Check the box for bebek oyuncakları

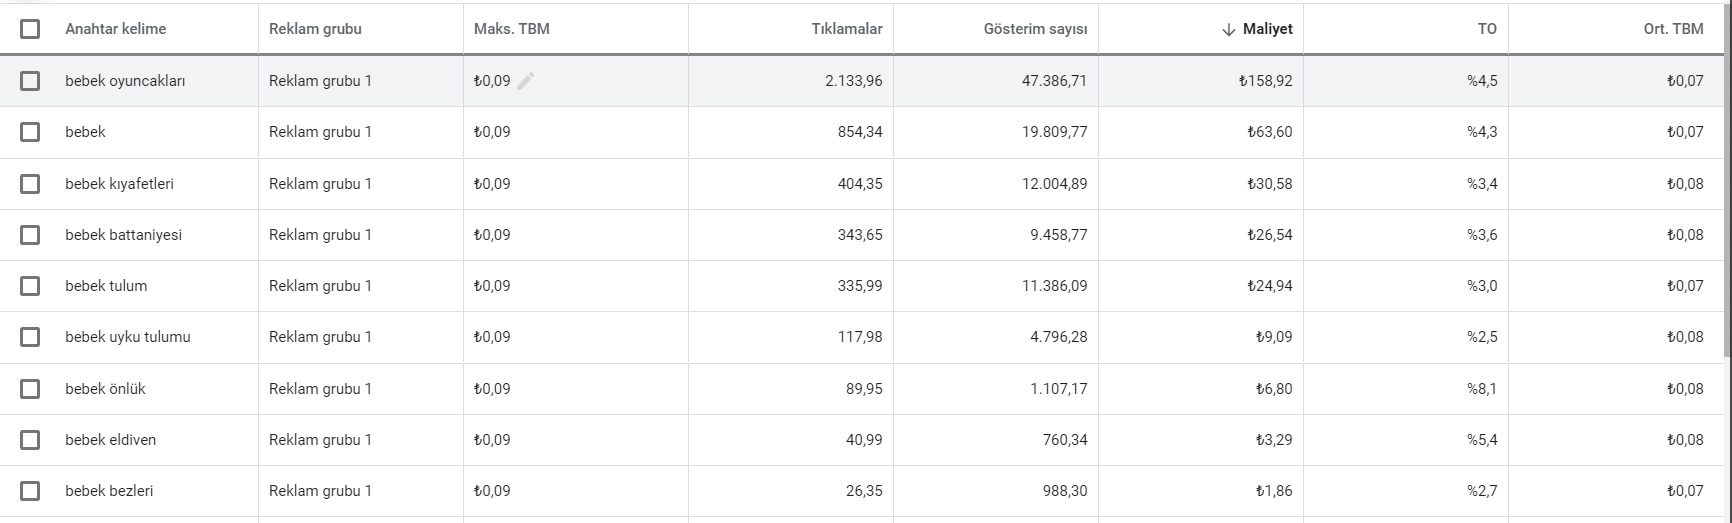point(30,81)
